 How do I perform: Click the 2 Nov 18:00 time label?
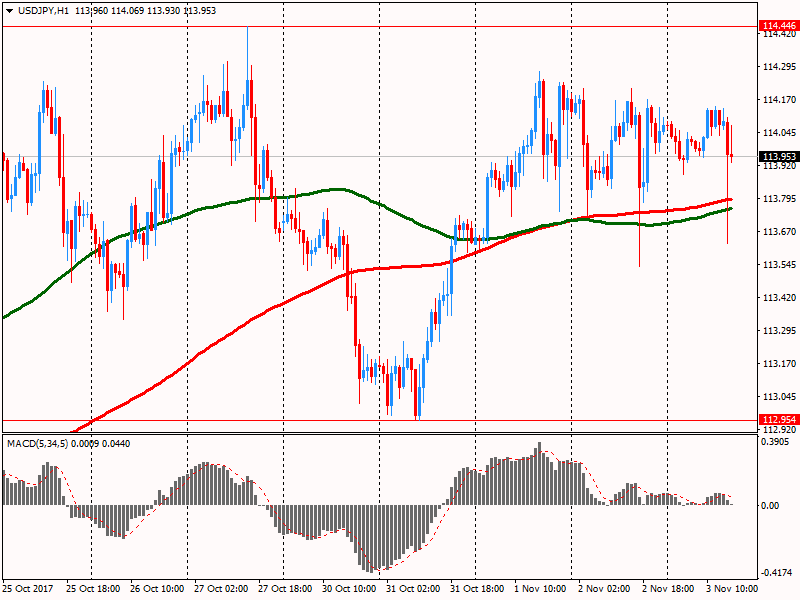(668, 589)
